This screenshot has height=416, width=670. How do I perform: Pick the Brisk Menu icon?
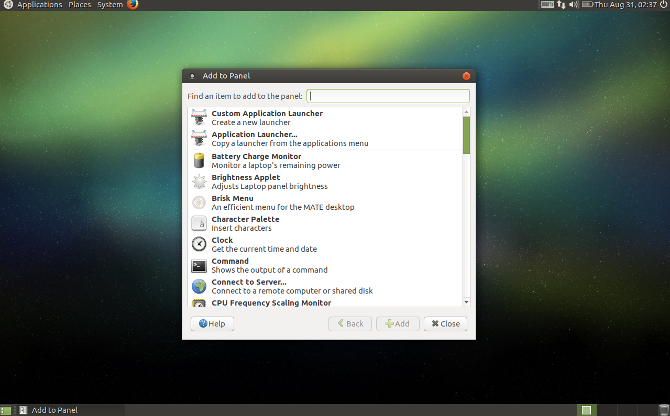coord(199,202)
